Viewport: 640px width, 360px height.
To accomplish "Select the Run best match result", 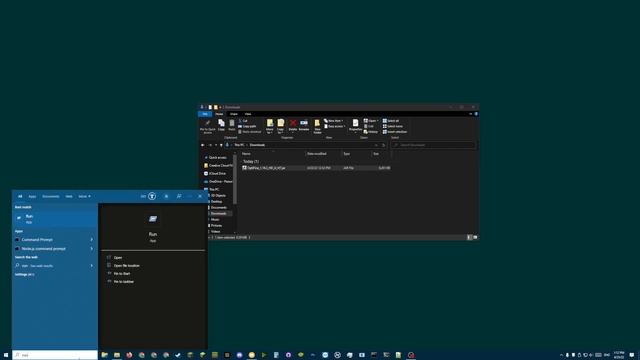I will tap(55, 219).
